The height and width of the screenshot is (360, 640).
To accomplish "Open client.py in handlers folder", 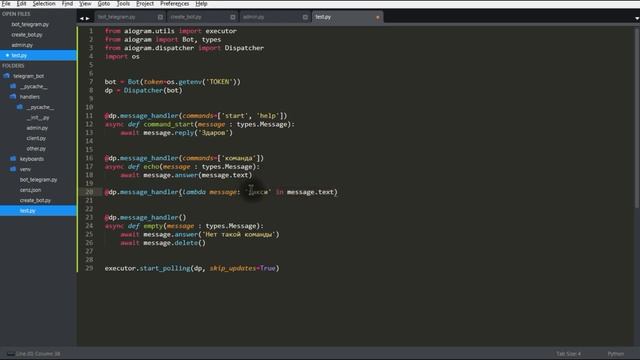I will pyautogui.click(x=36, y=138).
